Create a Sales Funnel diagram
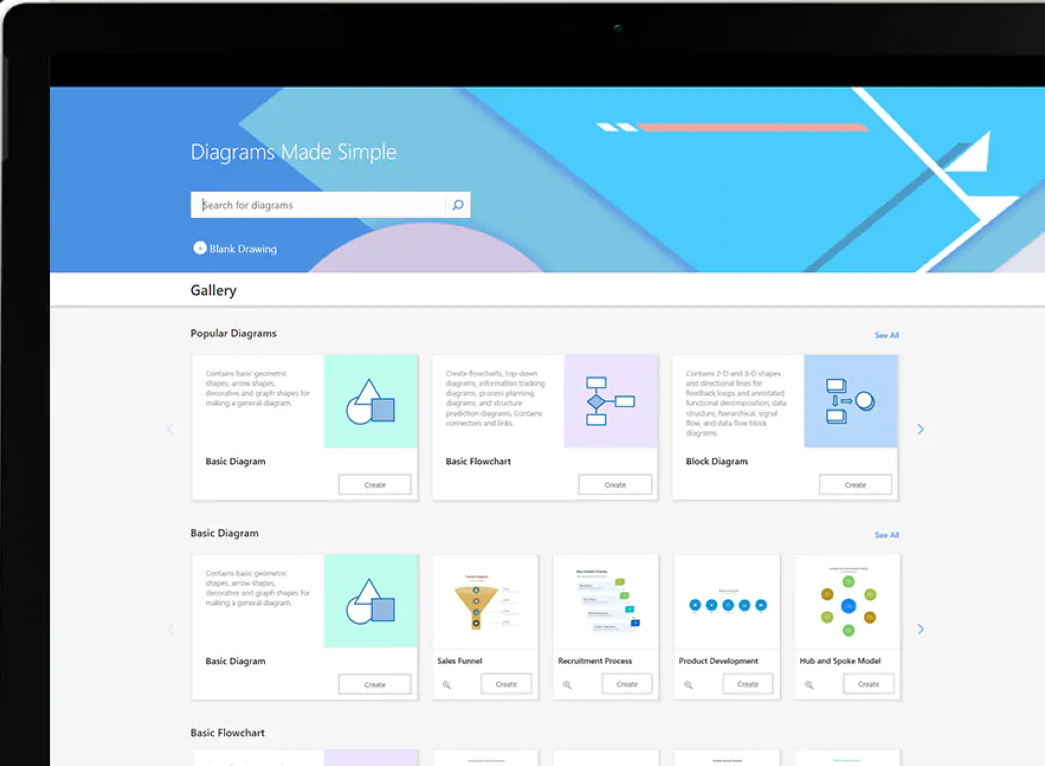This screenshot has width=1045, height=766. pos(506,683)
